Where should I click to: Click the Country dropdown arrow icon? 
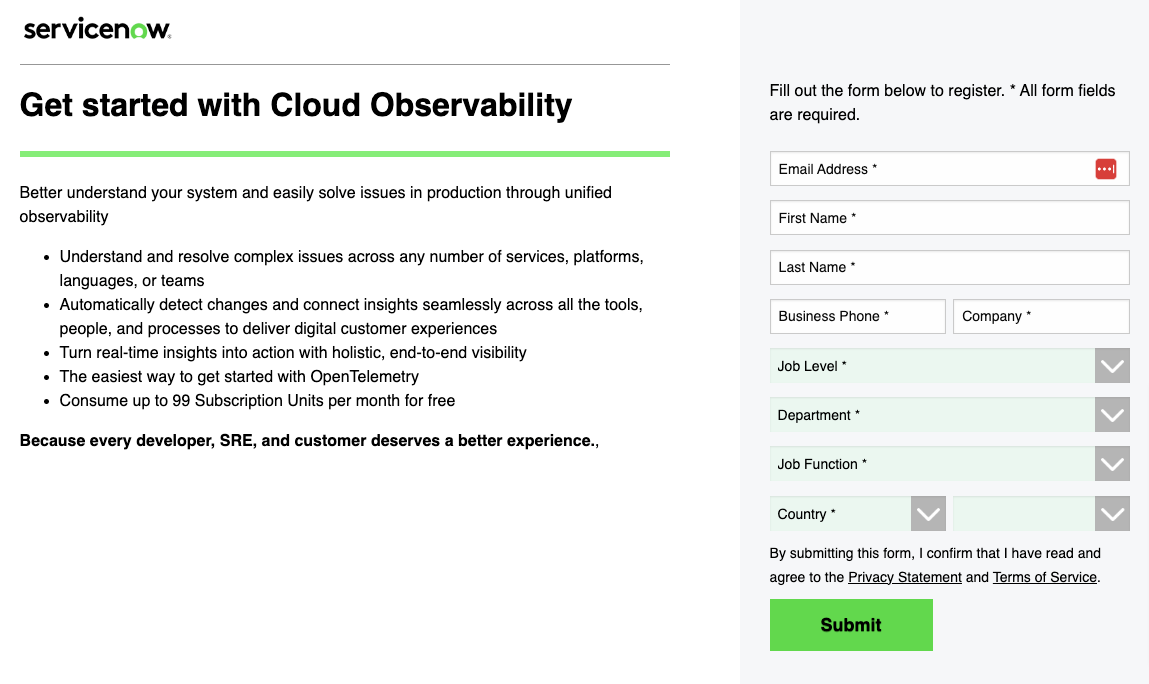pyautogui.click(x=927, y=513)
